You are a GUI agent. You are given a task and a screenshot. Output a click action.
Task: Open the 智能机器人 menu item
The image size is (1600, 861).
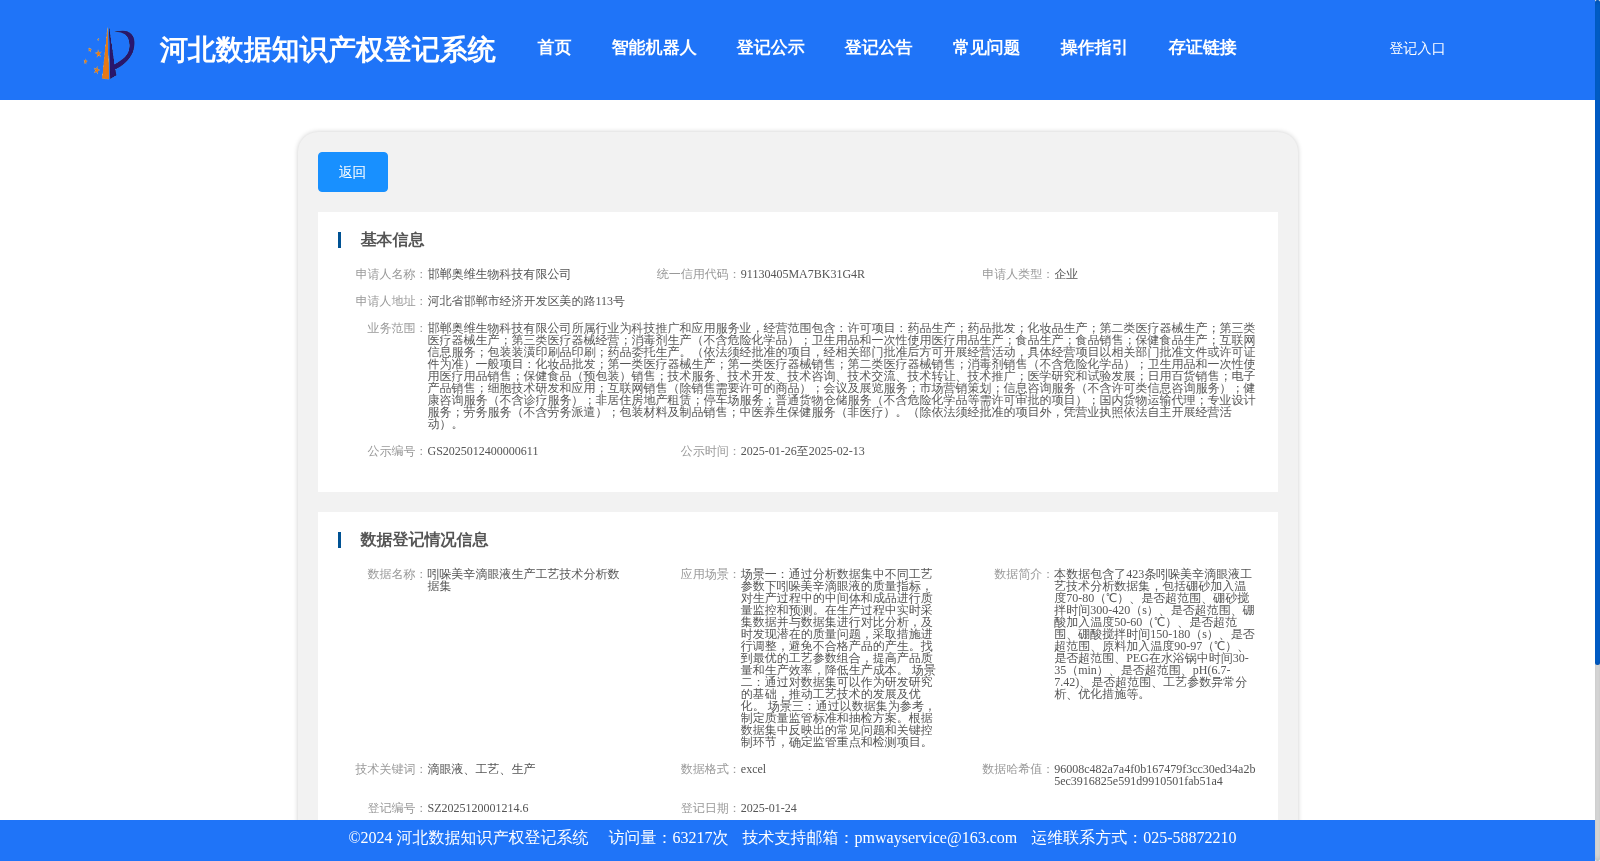[654, 48]
